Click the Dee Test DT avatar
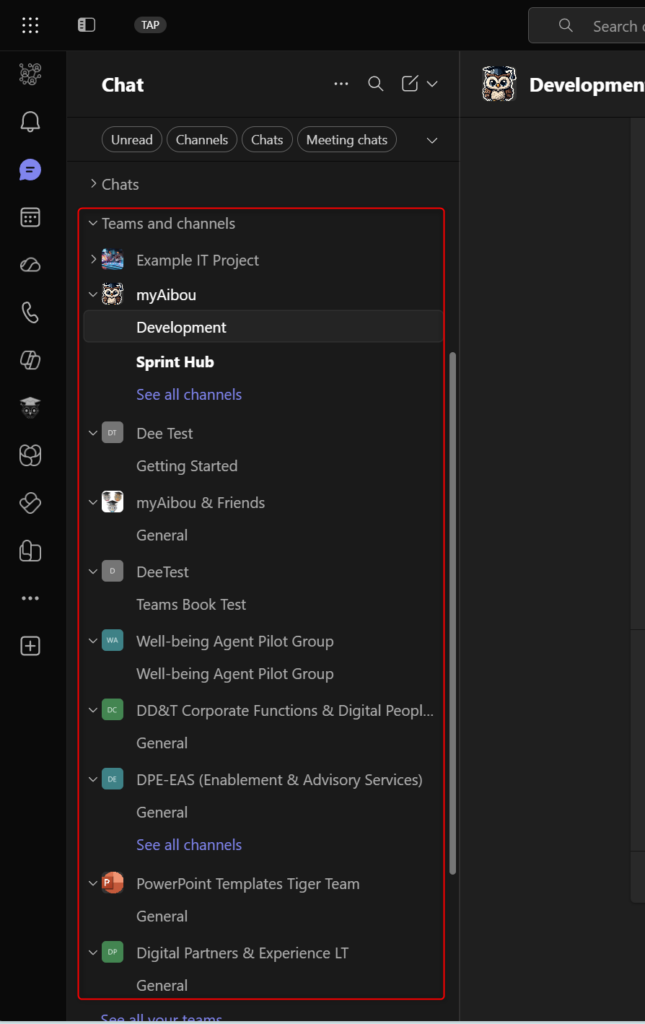This screenshot has width=645, height=1024. point(112,432)
